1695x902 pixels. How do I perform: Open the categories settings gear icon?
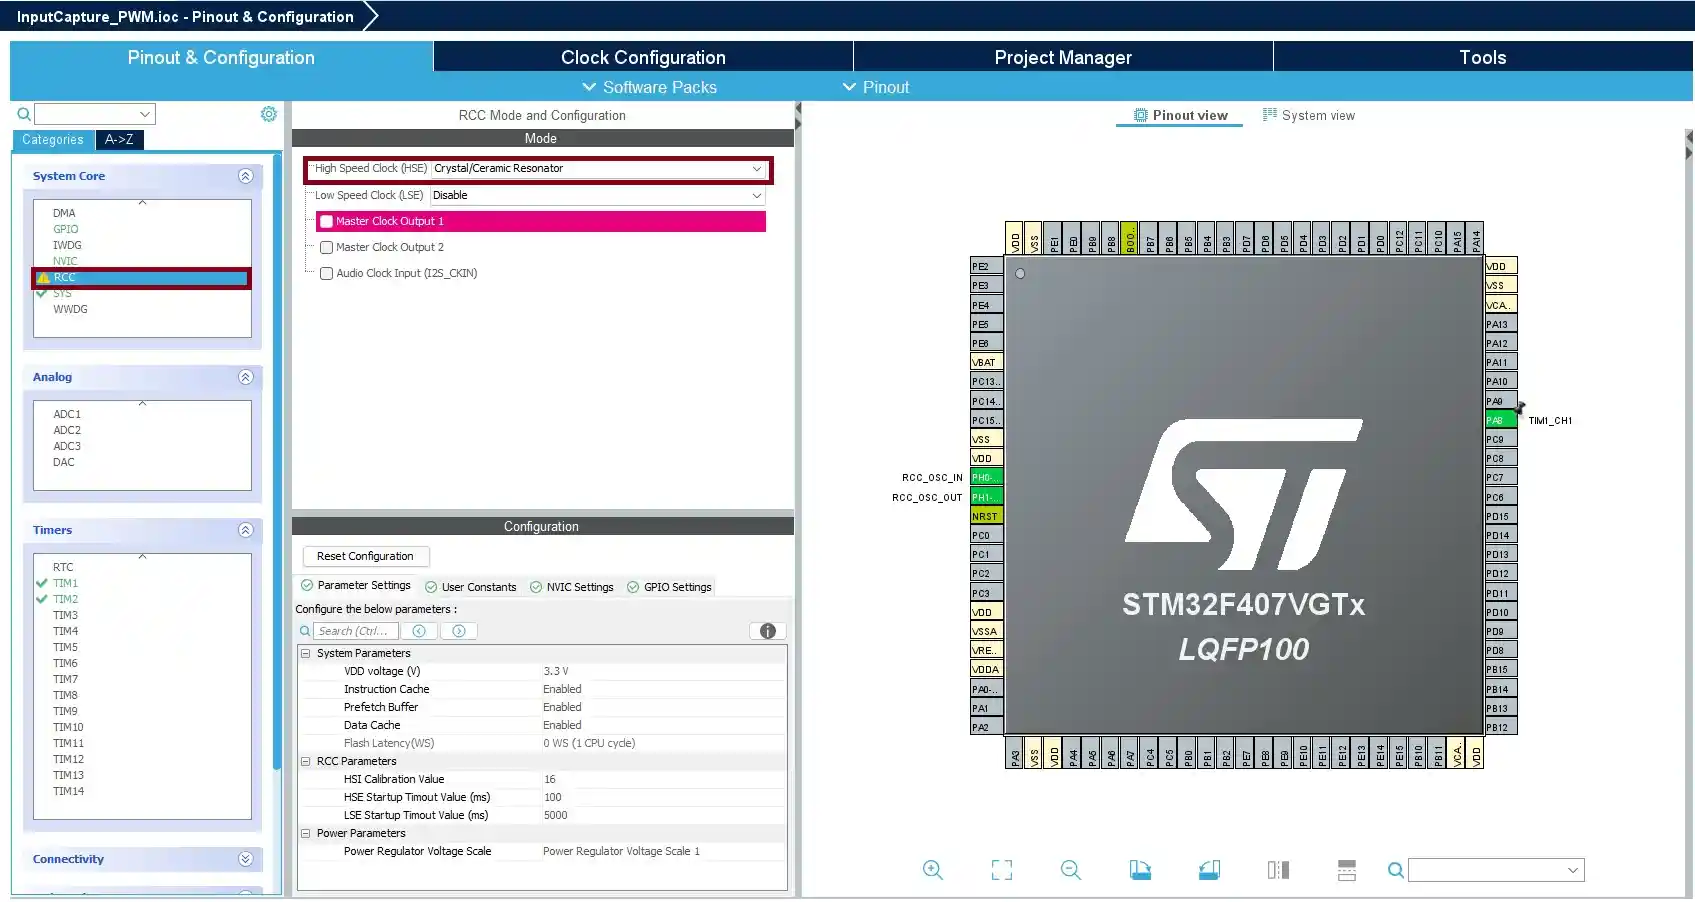point(269,114)
